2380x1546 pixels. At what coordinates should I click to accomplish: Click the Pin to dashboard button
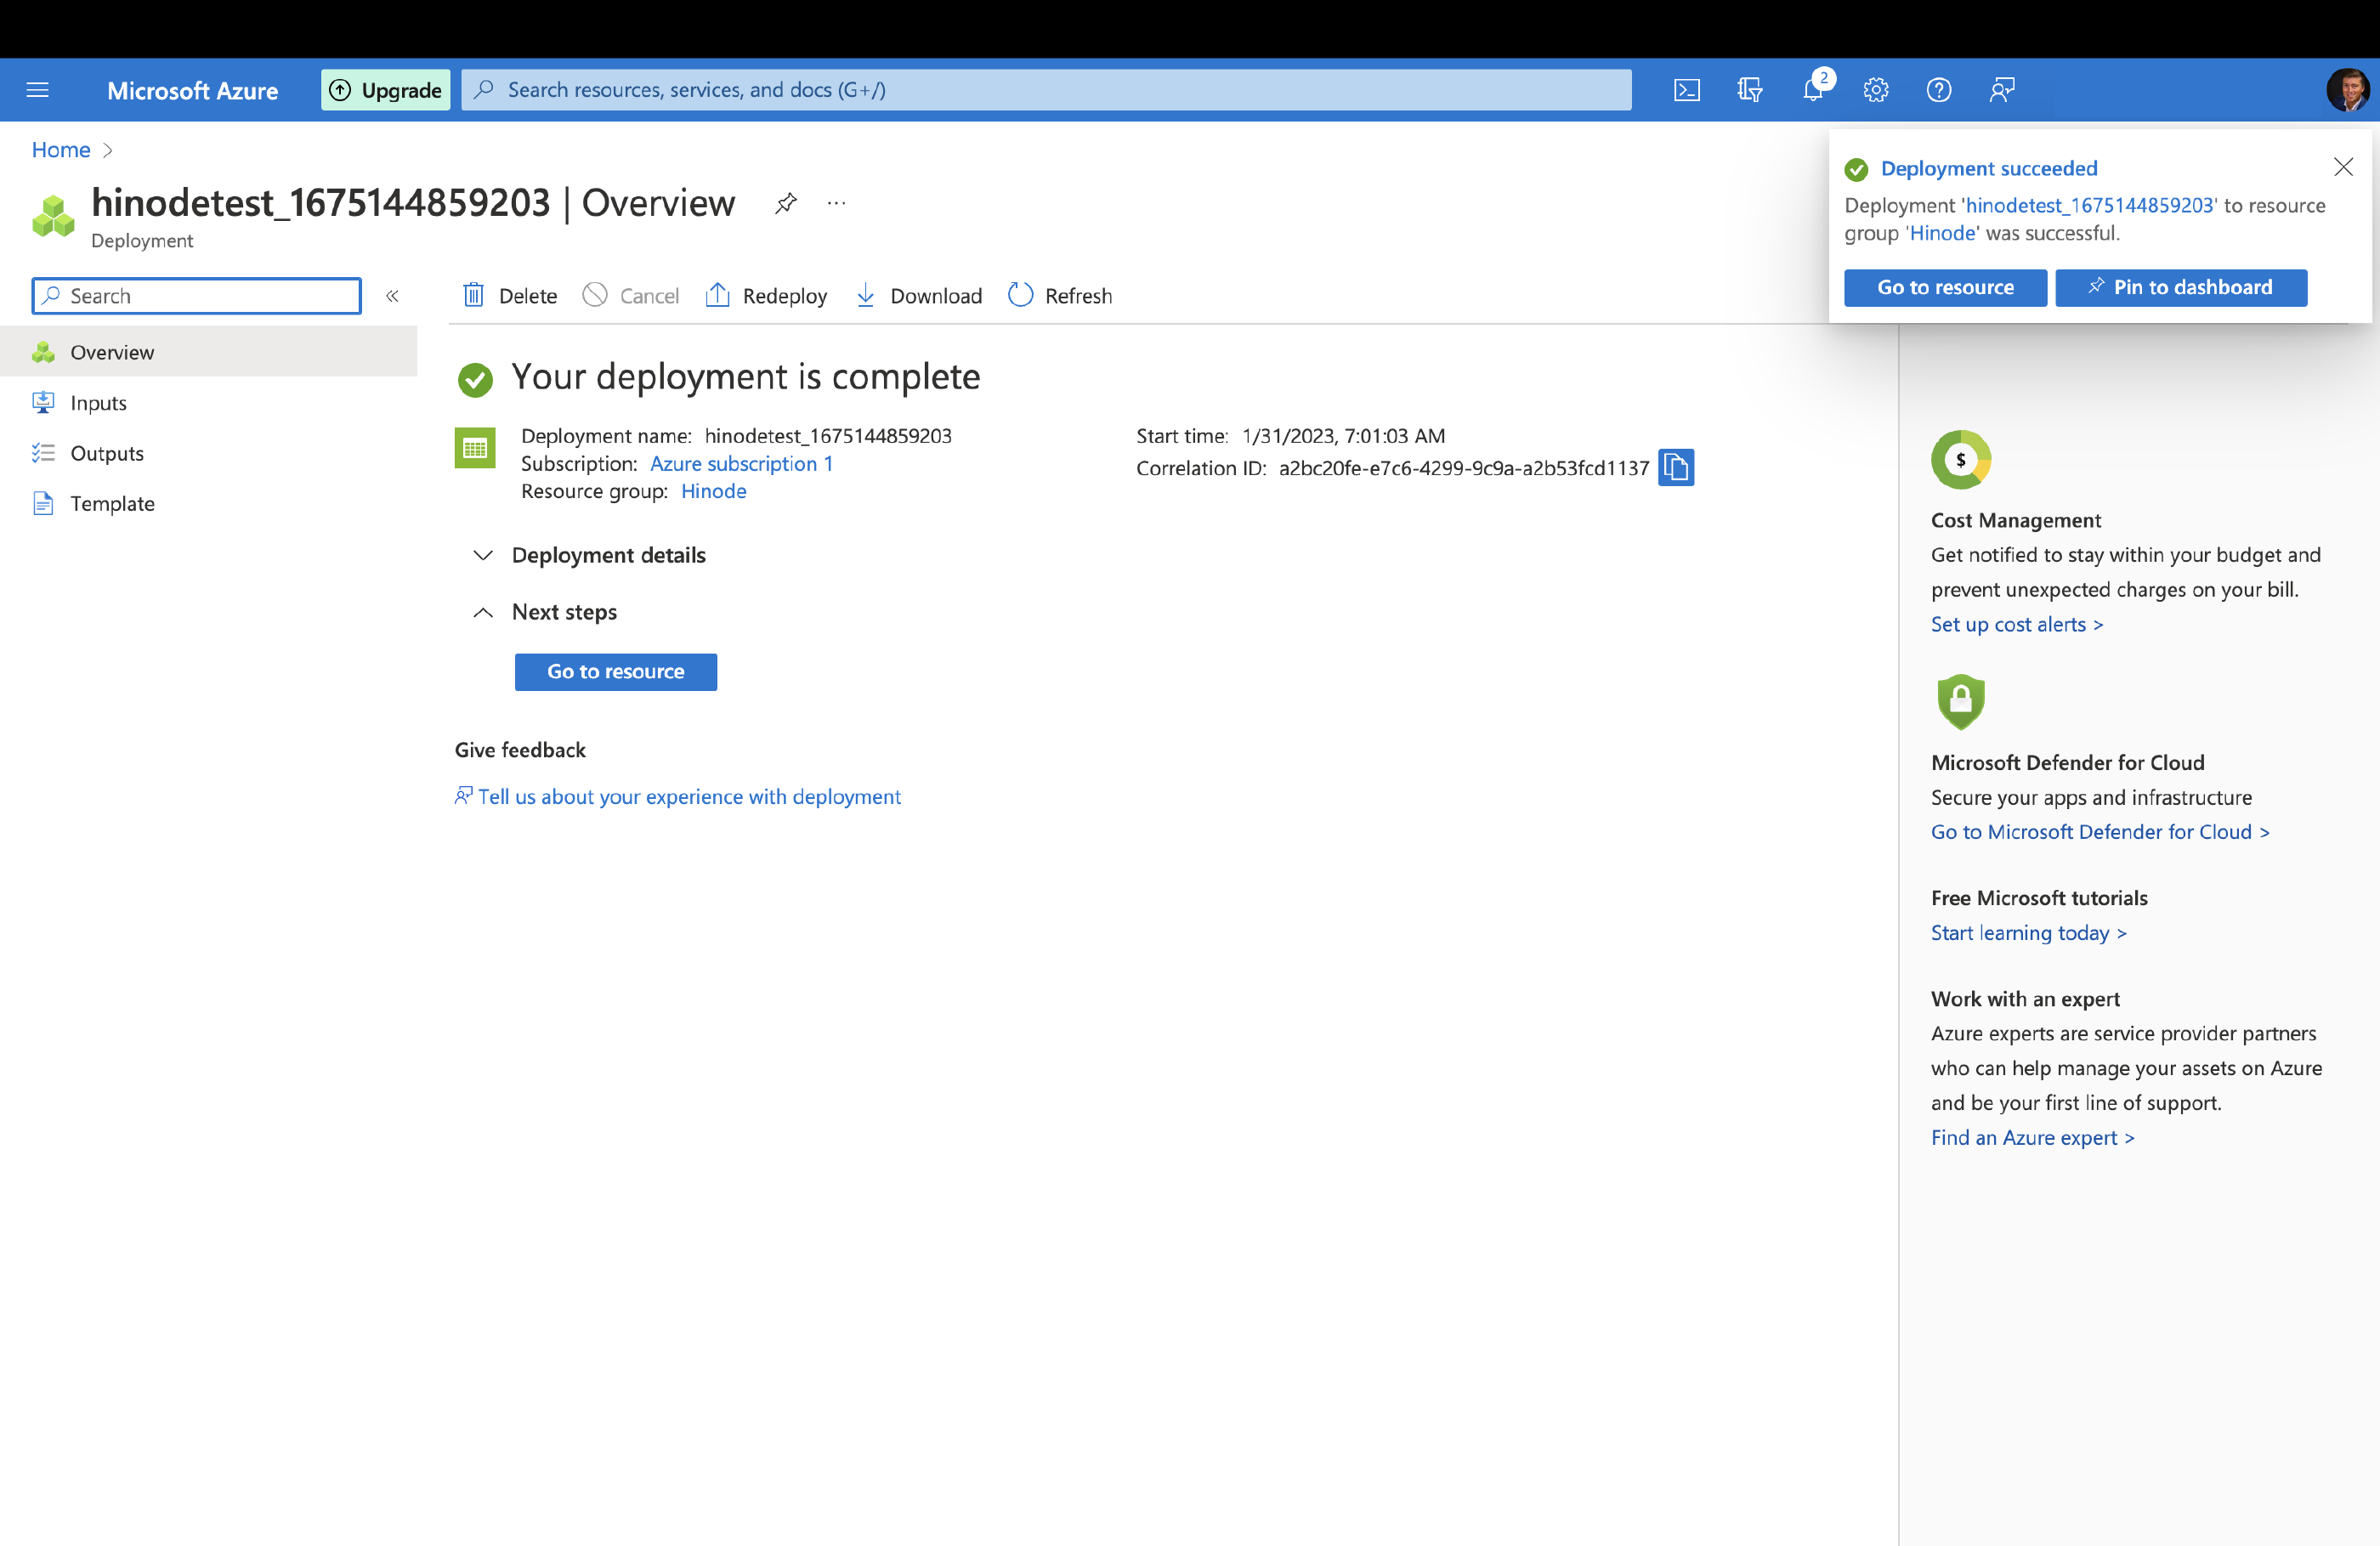click(2180, 288)
